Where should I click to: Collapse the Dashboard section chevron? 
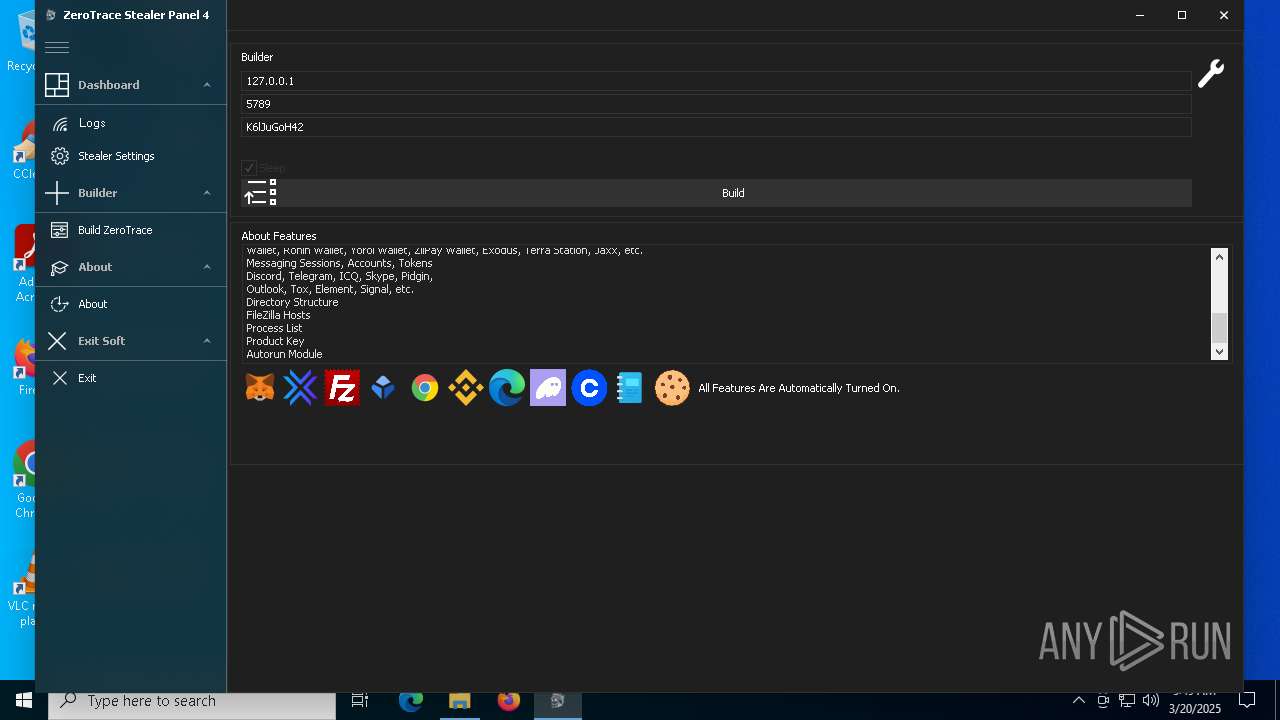207,85
